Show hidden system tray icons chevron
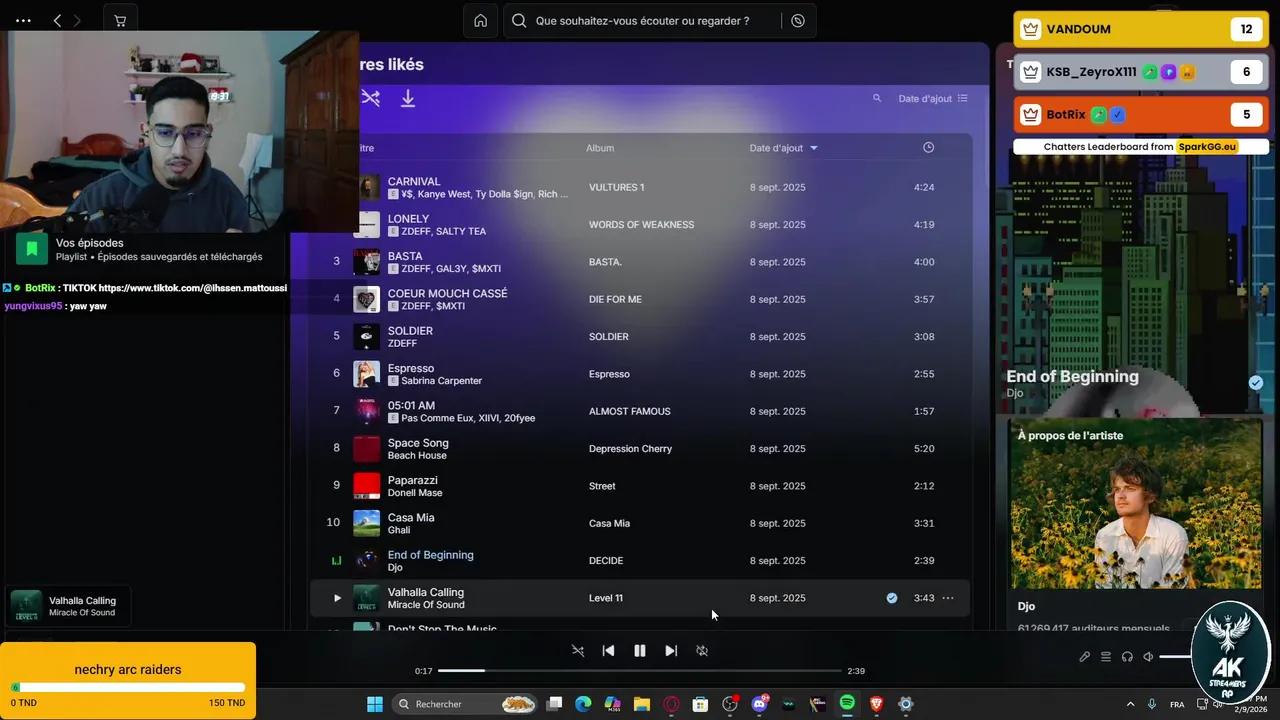 tap(1131, 704)
